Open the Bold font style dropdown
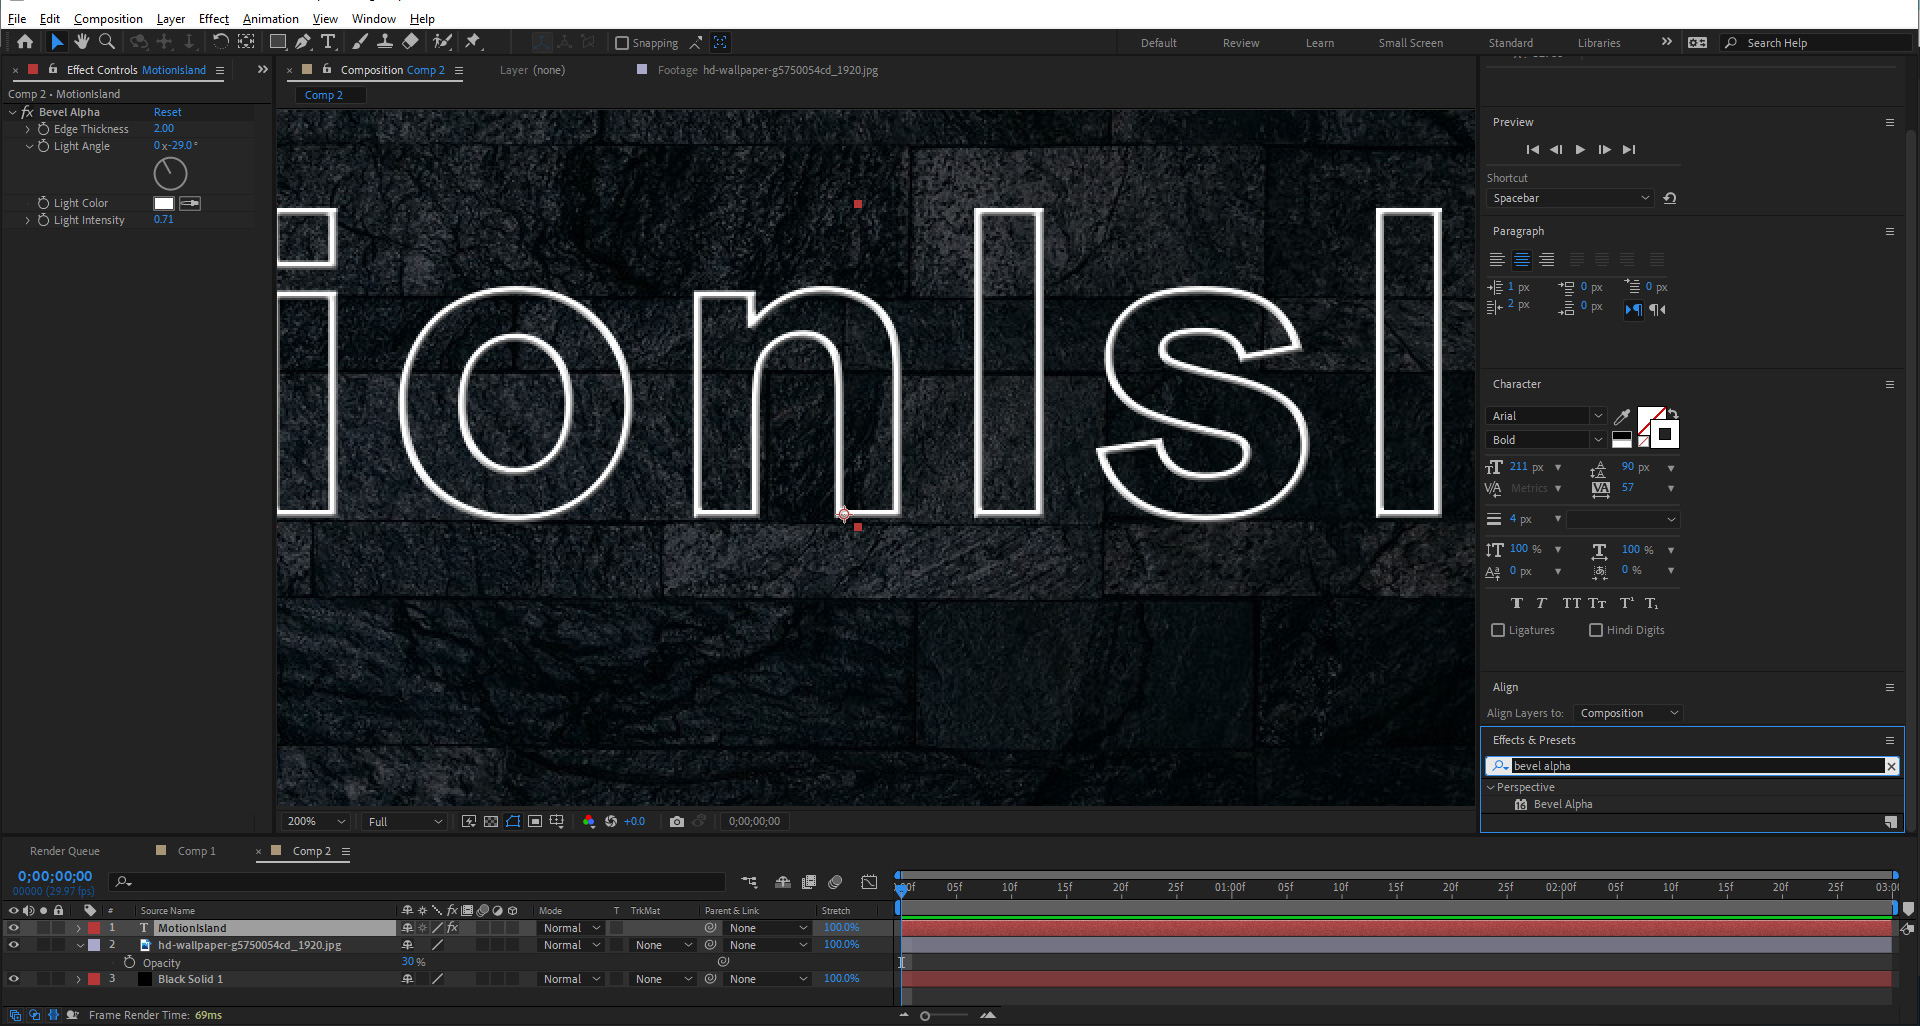Image resolution: width=1920 pixels, height=1026 pixels. tap(1546, 440)
